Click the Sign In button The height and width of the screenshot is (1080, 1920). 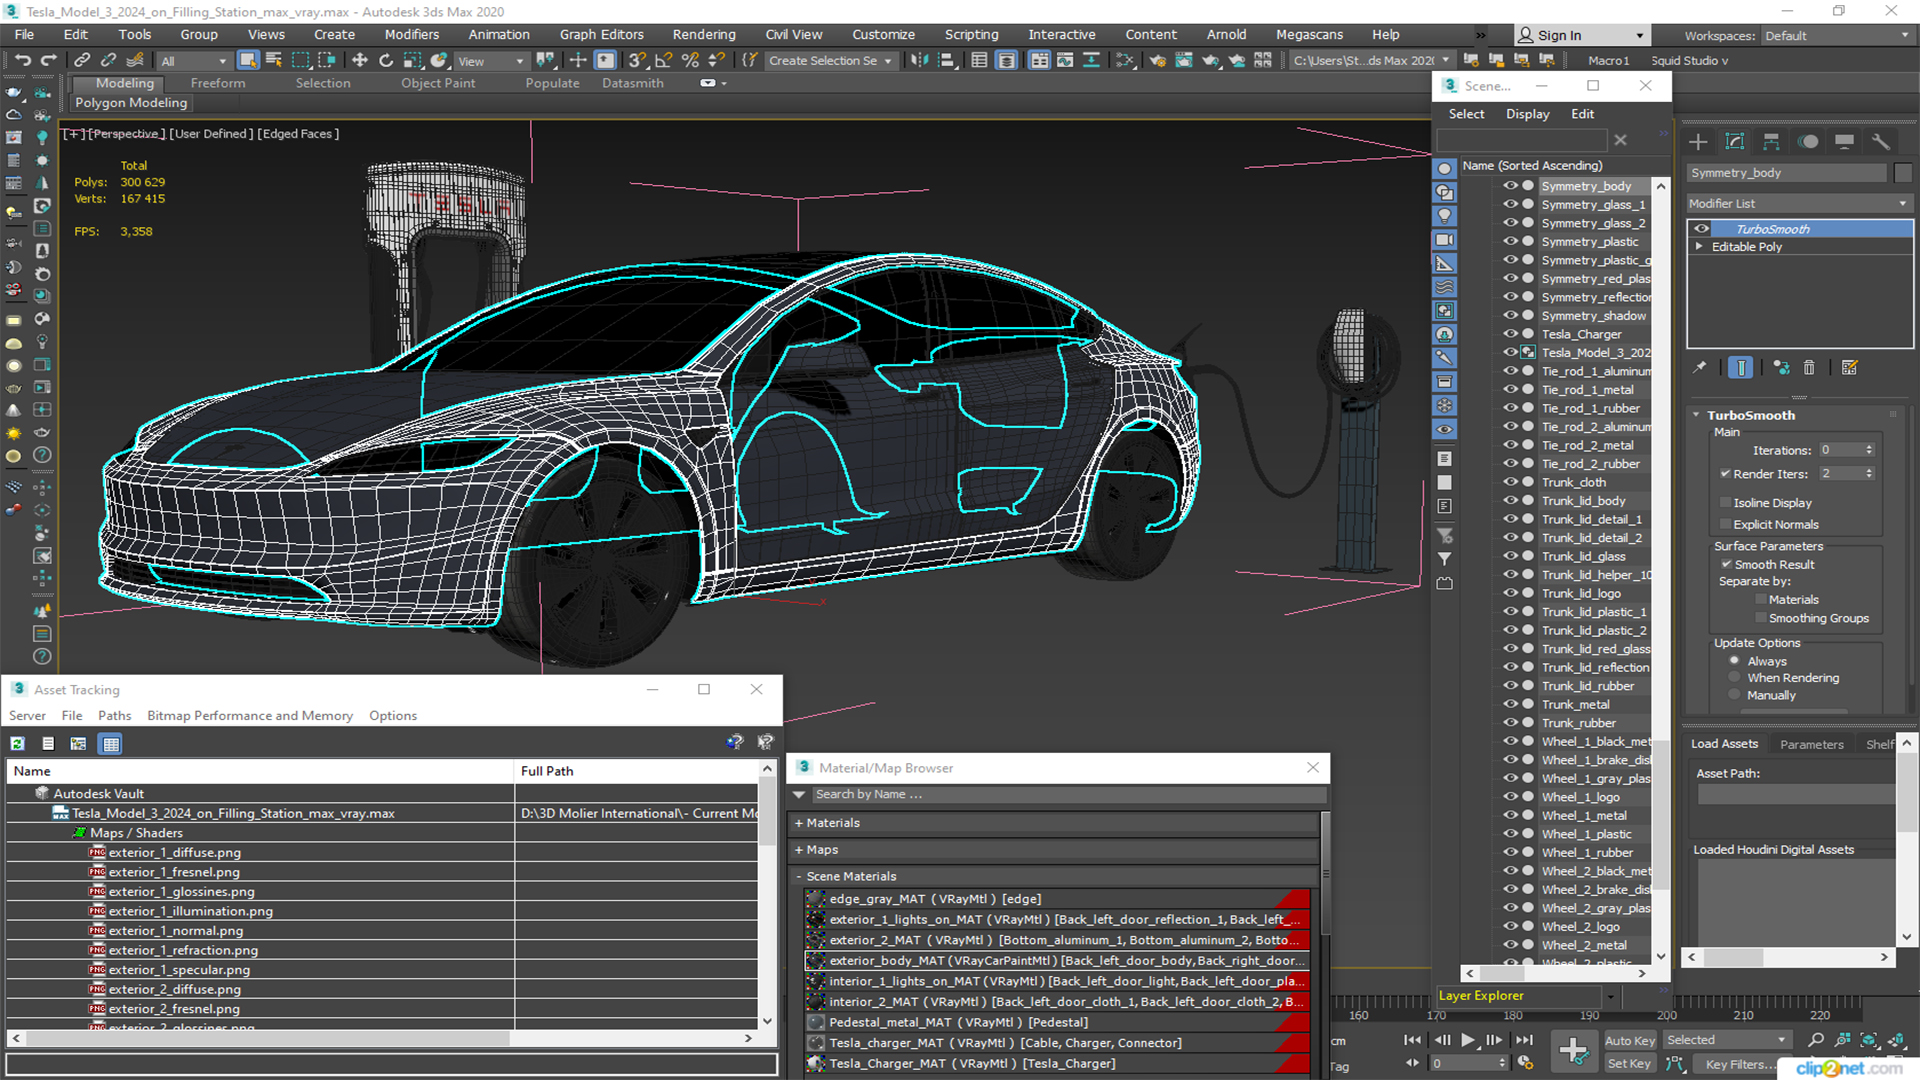click(1580, 35)
